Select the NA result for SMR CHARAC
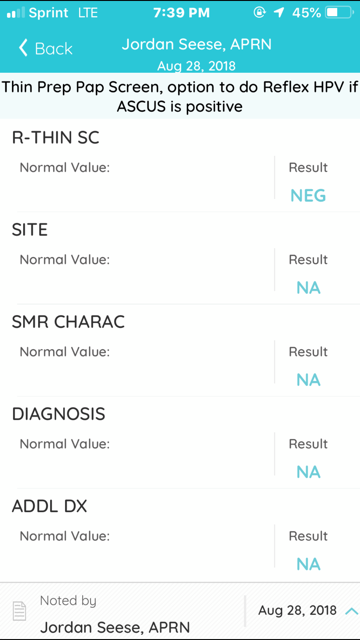Screen dimensions: 360x640 (x=308, y=380)
